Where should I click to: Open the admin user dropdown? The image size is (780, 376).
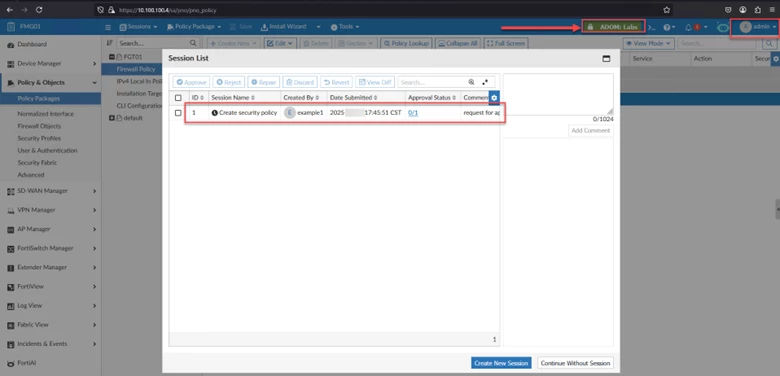pyautogui.click(x=758, y=27)
